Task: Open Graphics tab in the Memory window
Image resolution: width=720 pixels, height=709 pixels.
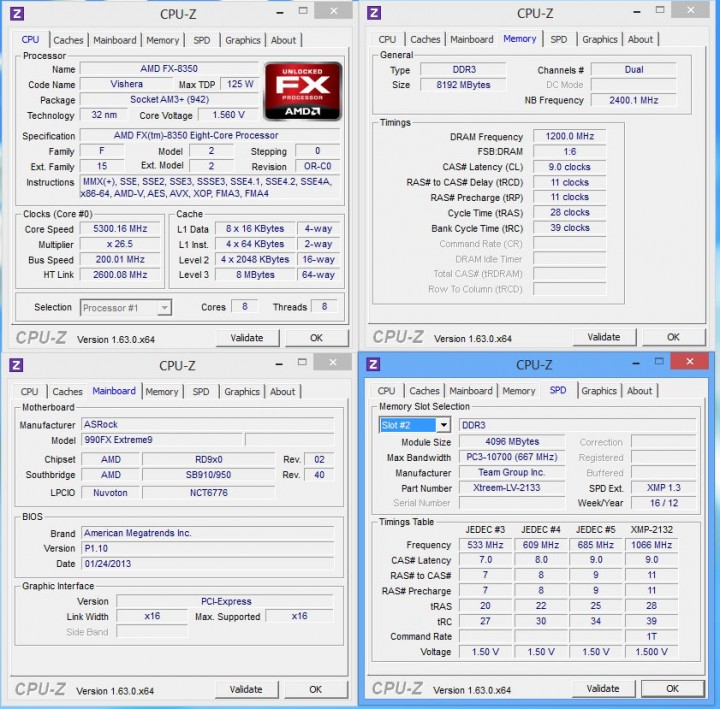Action: click(600, 39)
